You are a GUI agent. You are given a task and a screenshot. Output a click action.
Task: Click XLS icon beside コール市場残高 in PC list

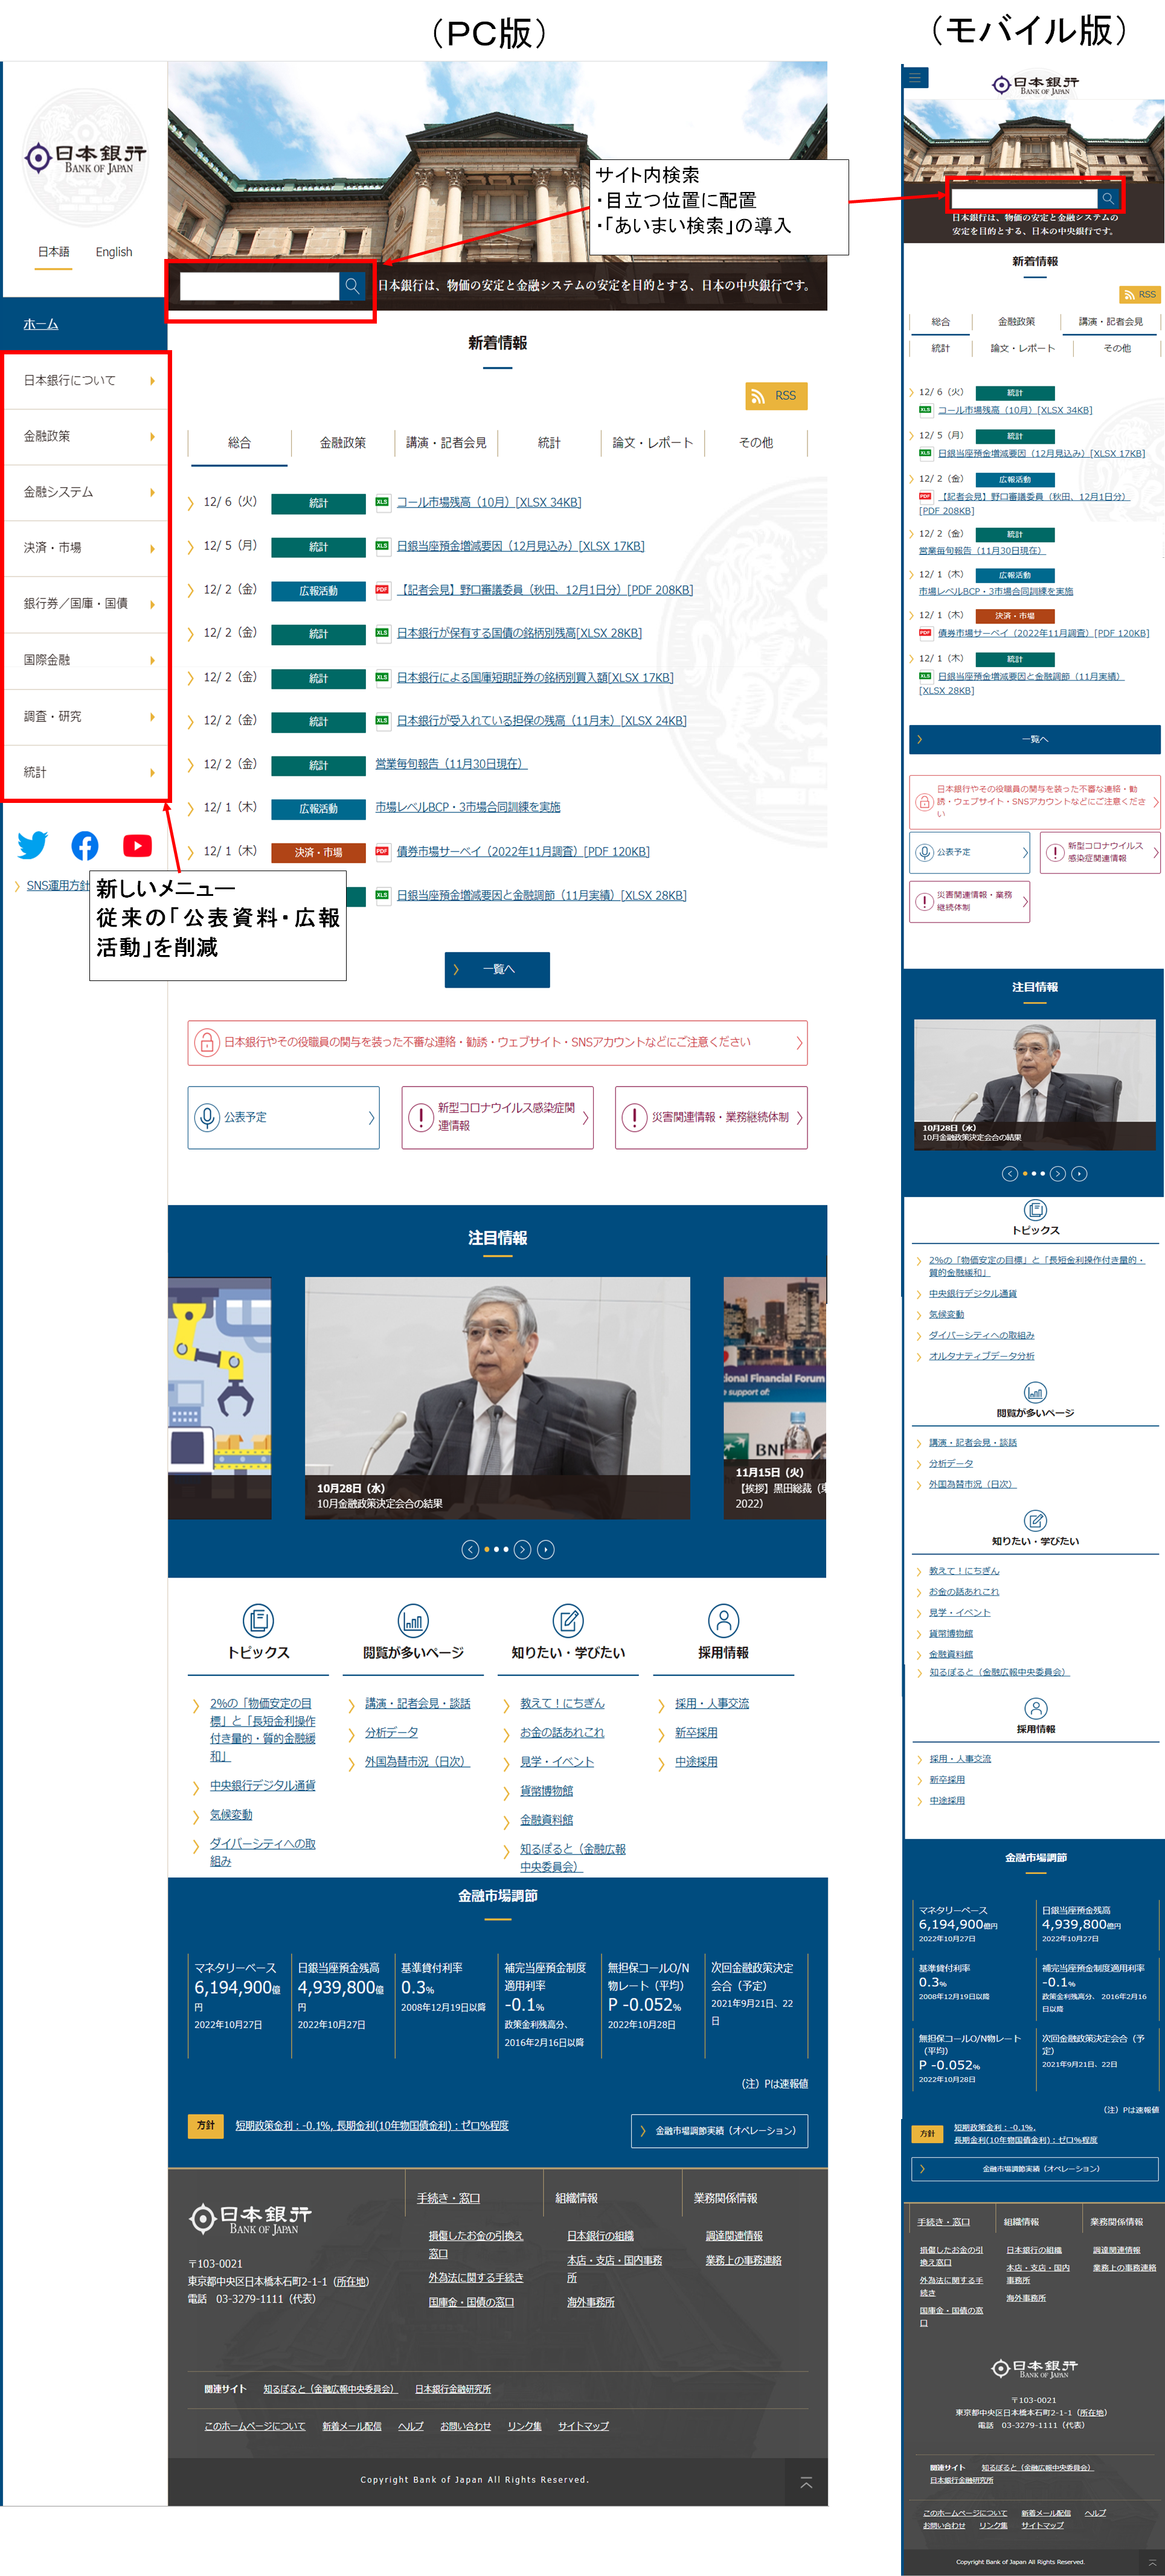tap(382, 502)
